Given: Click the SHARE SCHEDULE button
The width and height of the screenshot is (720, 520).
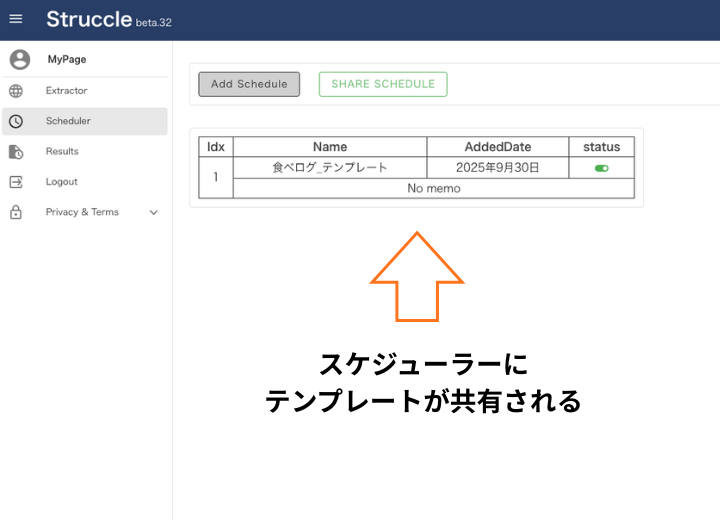Looking at the screenshot, I should pyautogui.click(x=383, y=84).
